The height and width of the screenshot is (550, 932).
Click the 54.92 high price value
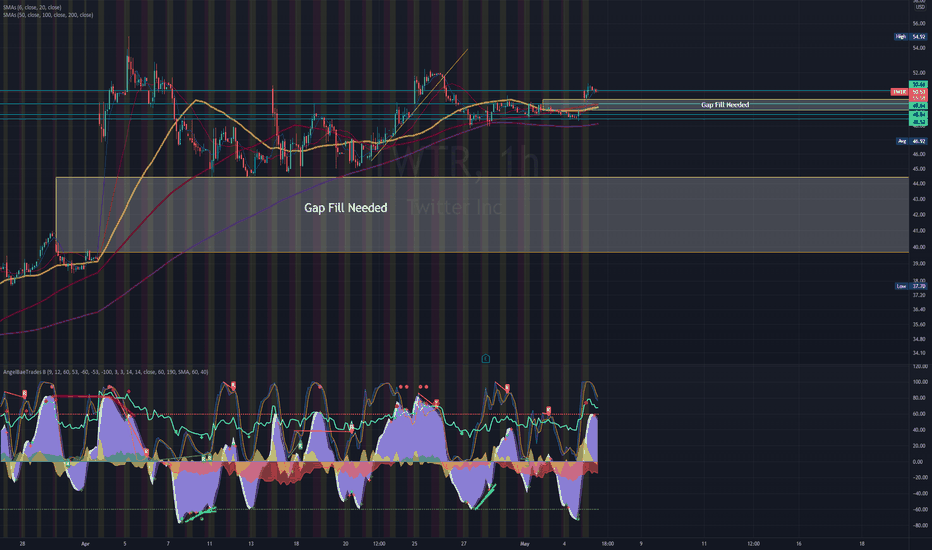tap(919, 37)
